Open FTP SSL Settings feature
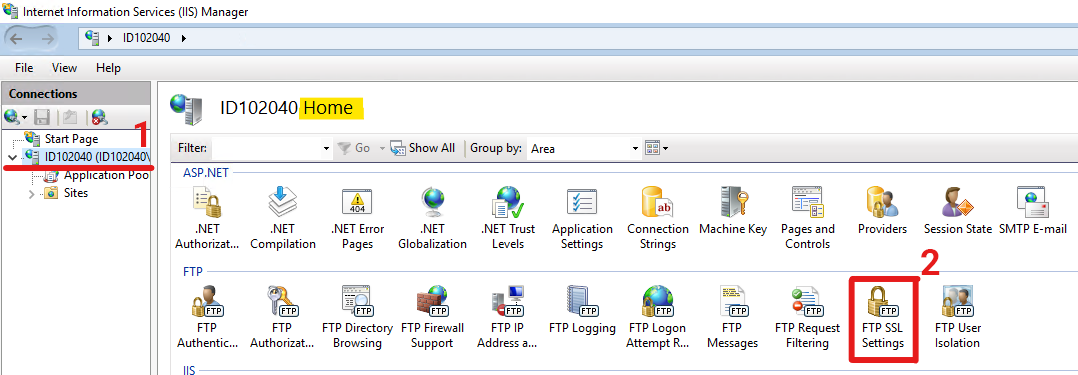The width and height of the screenshot is (1078, 375). click(x=883, y=317)
